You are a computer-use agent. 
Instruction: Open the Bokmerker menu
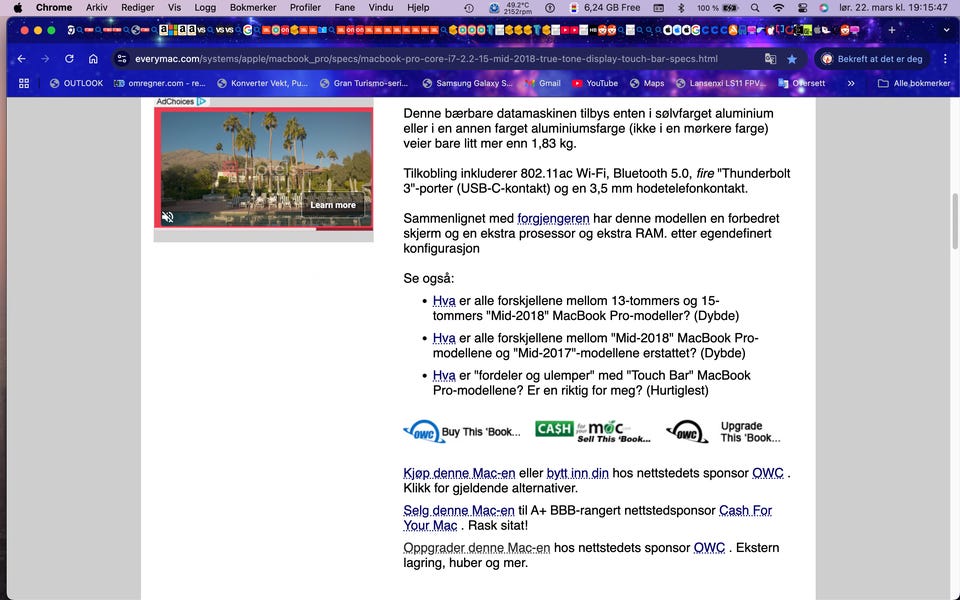[253, 7]
